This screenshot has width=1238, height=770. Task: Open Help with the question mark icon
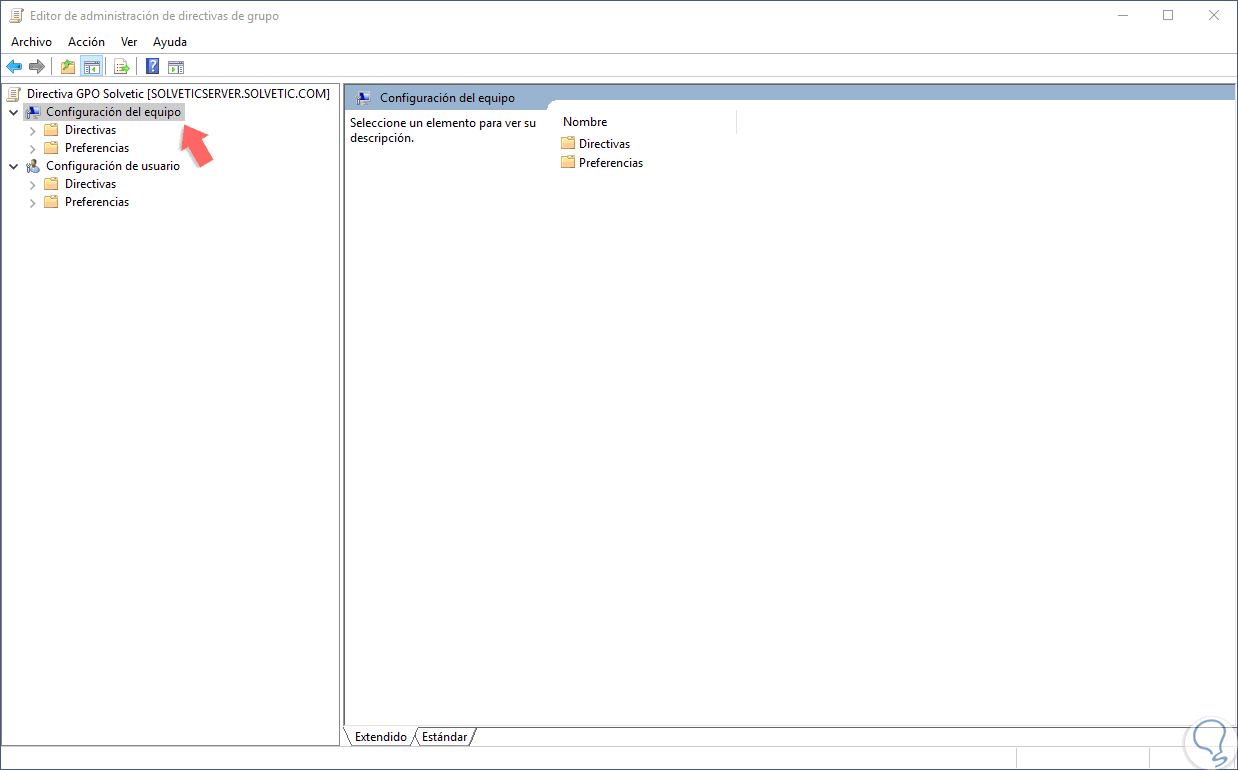pyautogui.click(x=152, y=67)
